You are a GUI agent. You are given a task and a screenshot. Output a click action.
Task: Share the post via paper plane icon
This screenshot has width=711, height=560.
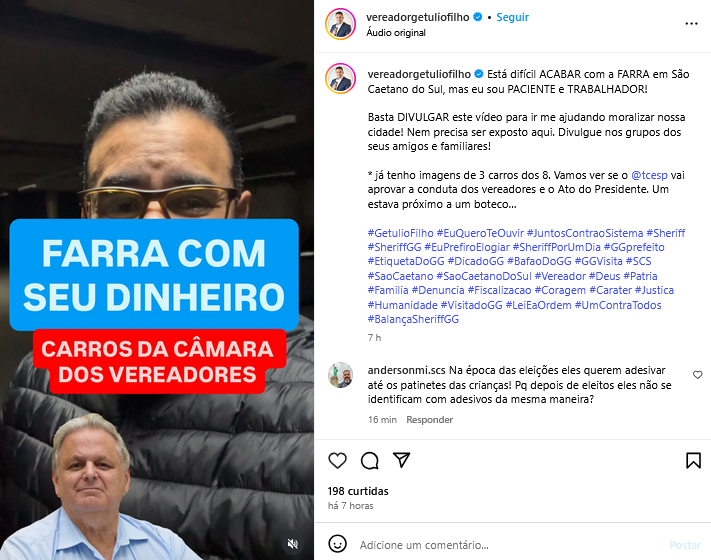[x=402, y=460]
